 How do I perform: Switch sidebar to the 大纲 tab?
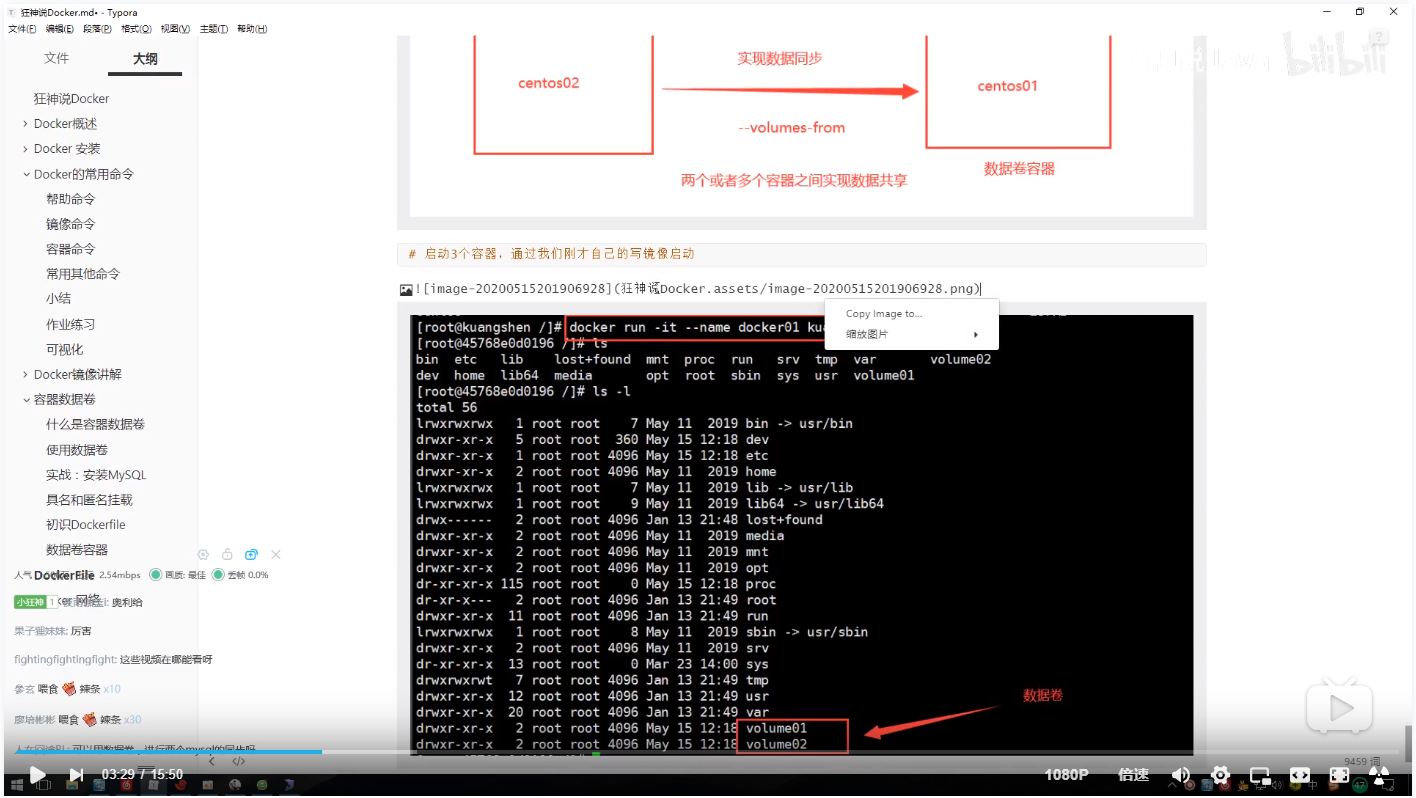point(145,59)
